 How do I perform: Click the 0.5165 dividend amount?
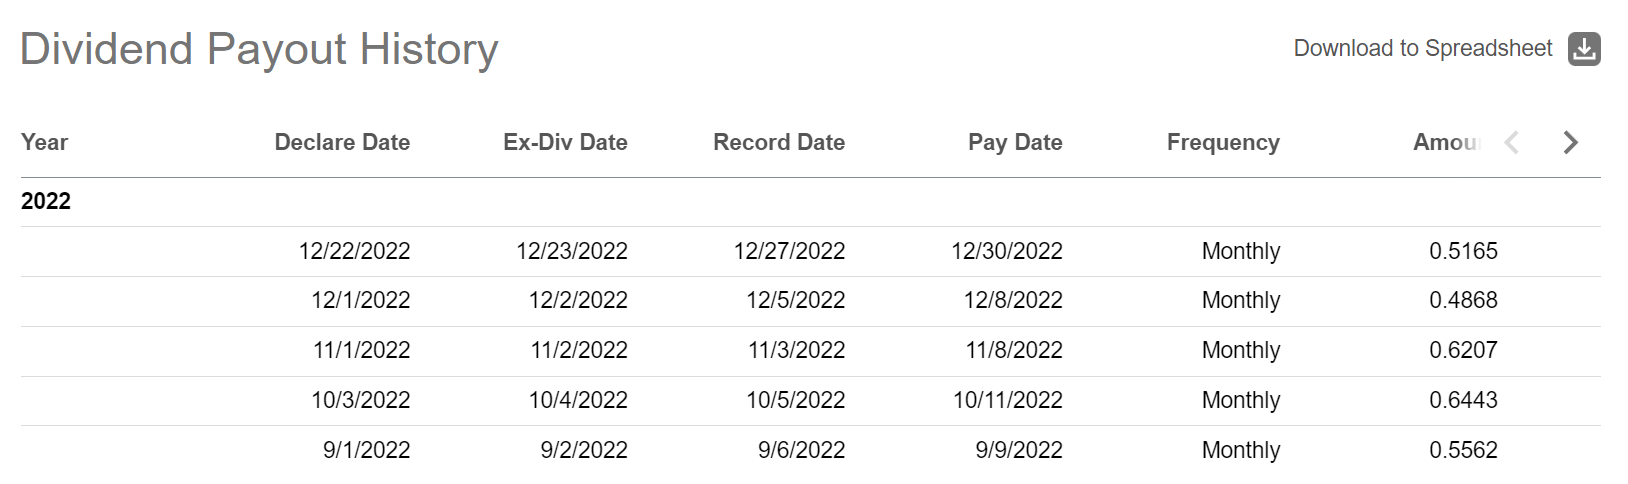1463,251
